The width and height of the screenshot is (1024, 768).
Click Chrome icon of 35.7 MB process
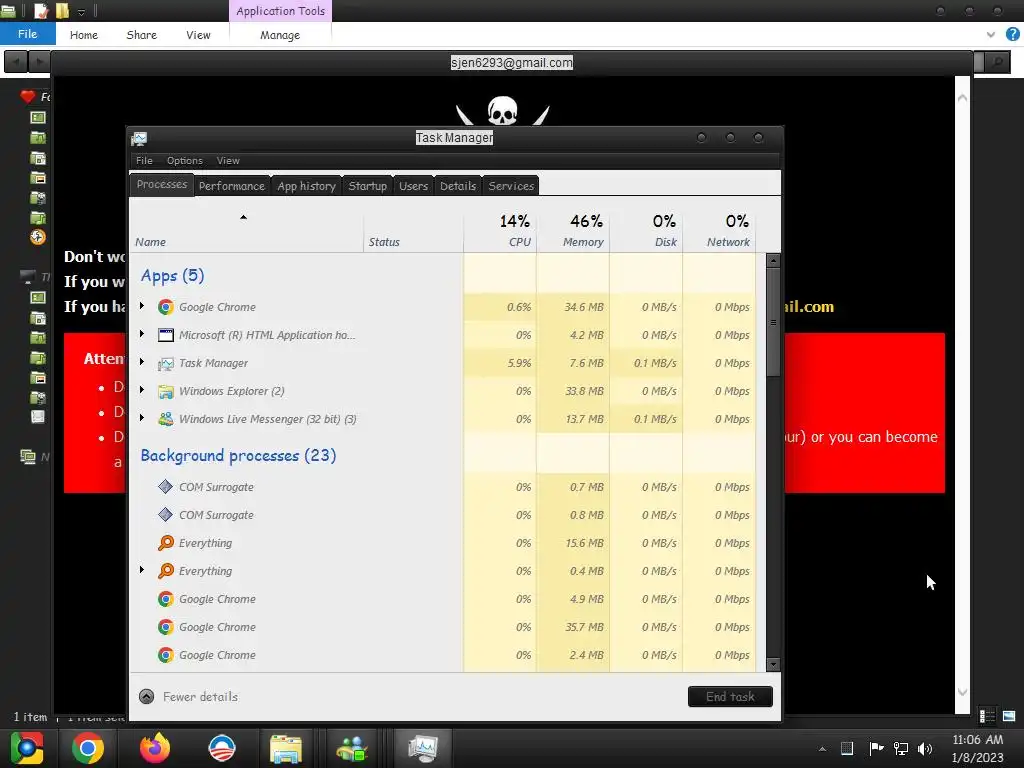[x=166, y=627]
